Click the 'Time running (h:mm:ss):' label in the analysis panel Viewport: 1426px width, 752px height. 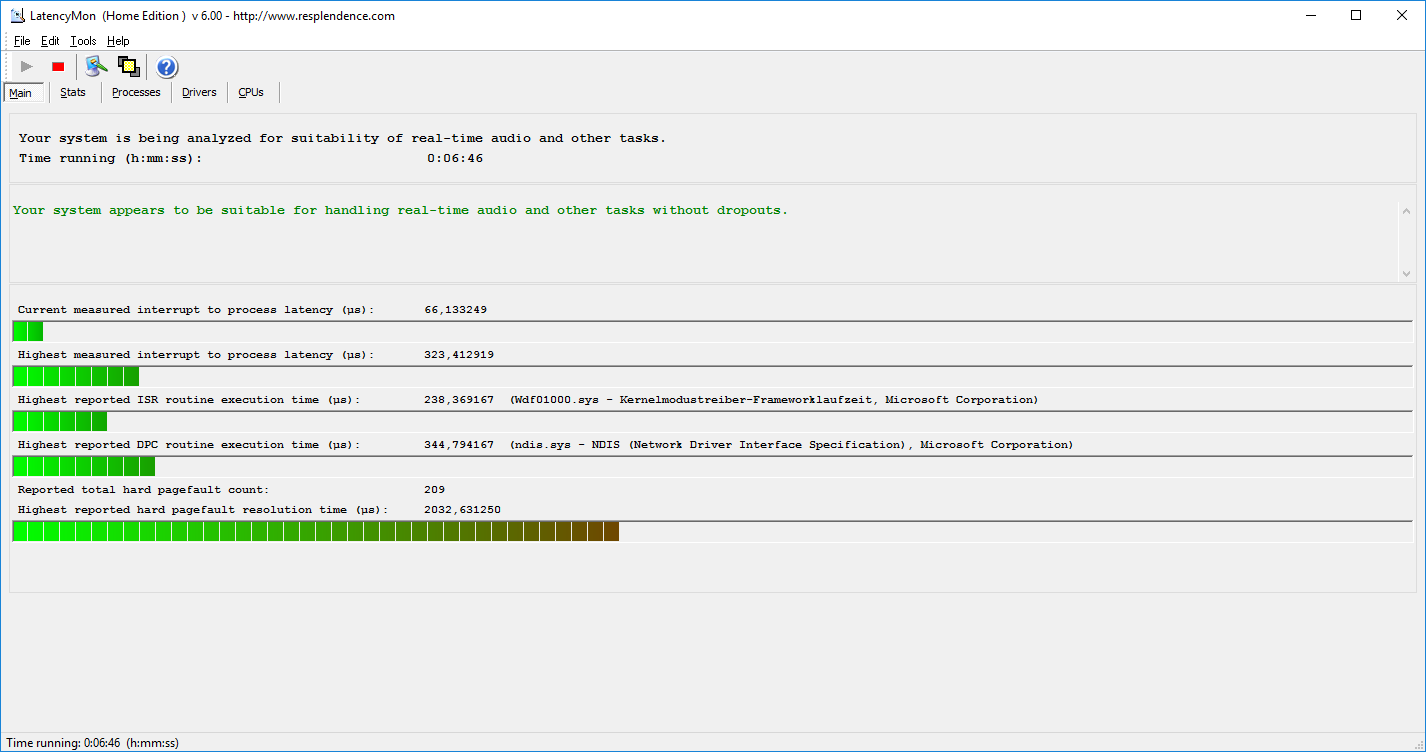click(x=110, y=158)
